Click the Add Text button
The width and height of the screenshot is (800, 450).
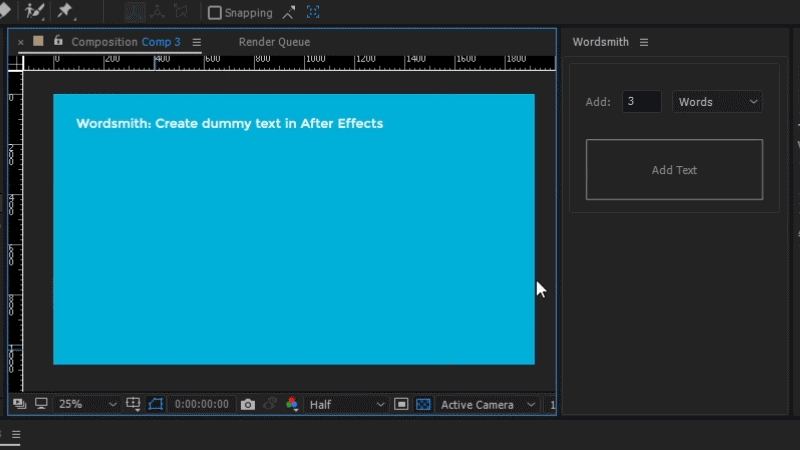click(674, 169)
